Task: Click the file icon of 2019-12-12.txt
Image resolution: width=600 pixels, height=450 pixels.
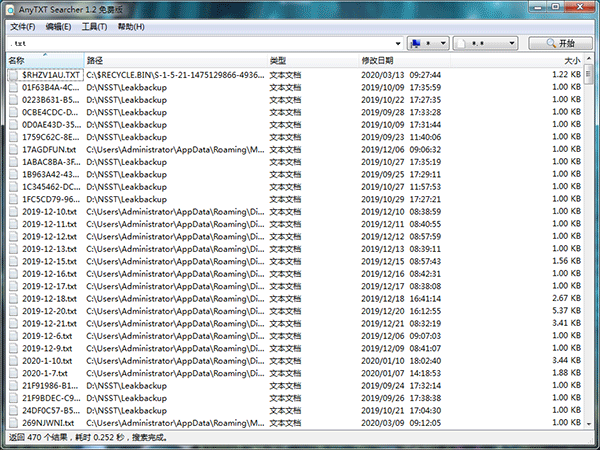Action: 13,236
